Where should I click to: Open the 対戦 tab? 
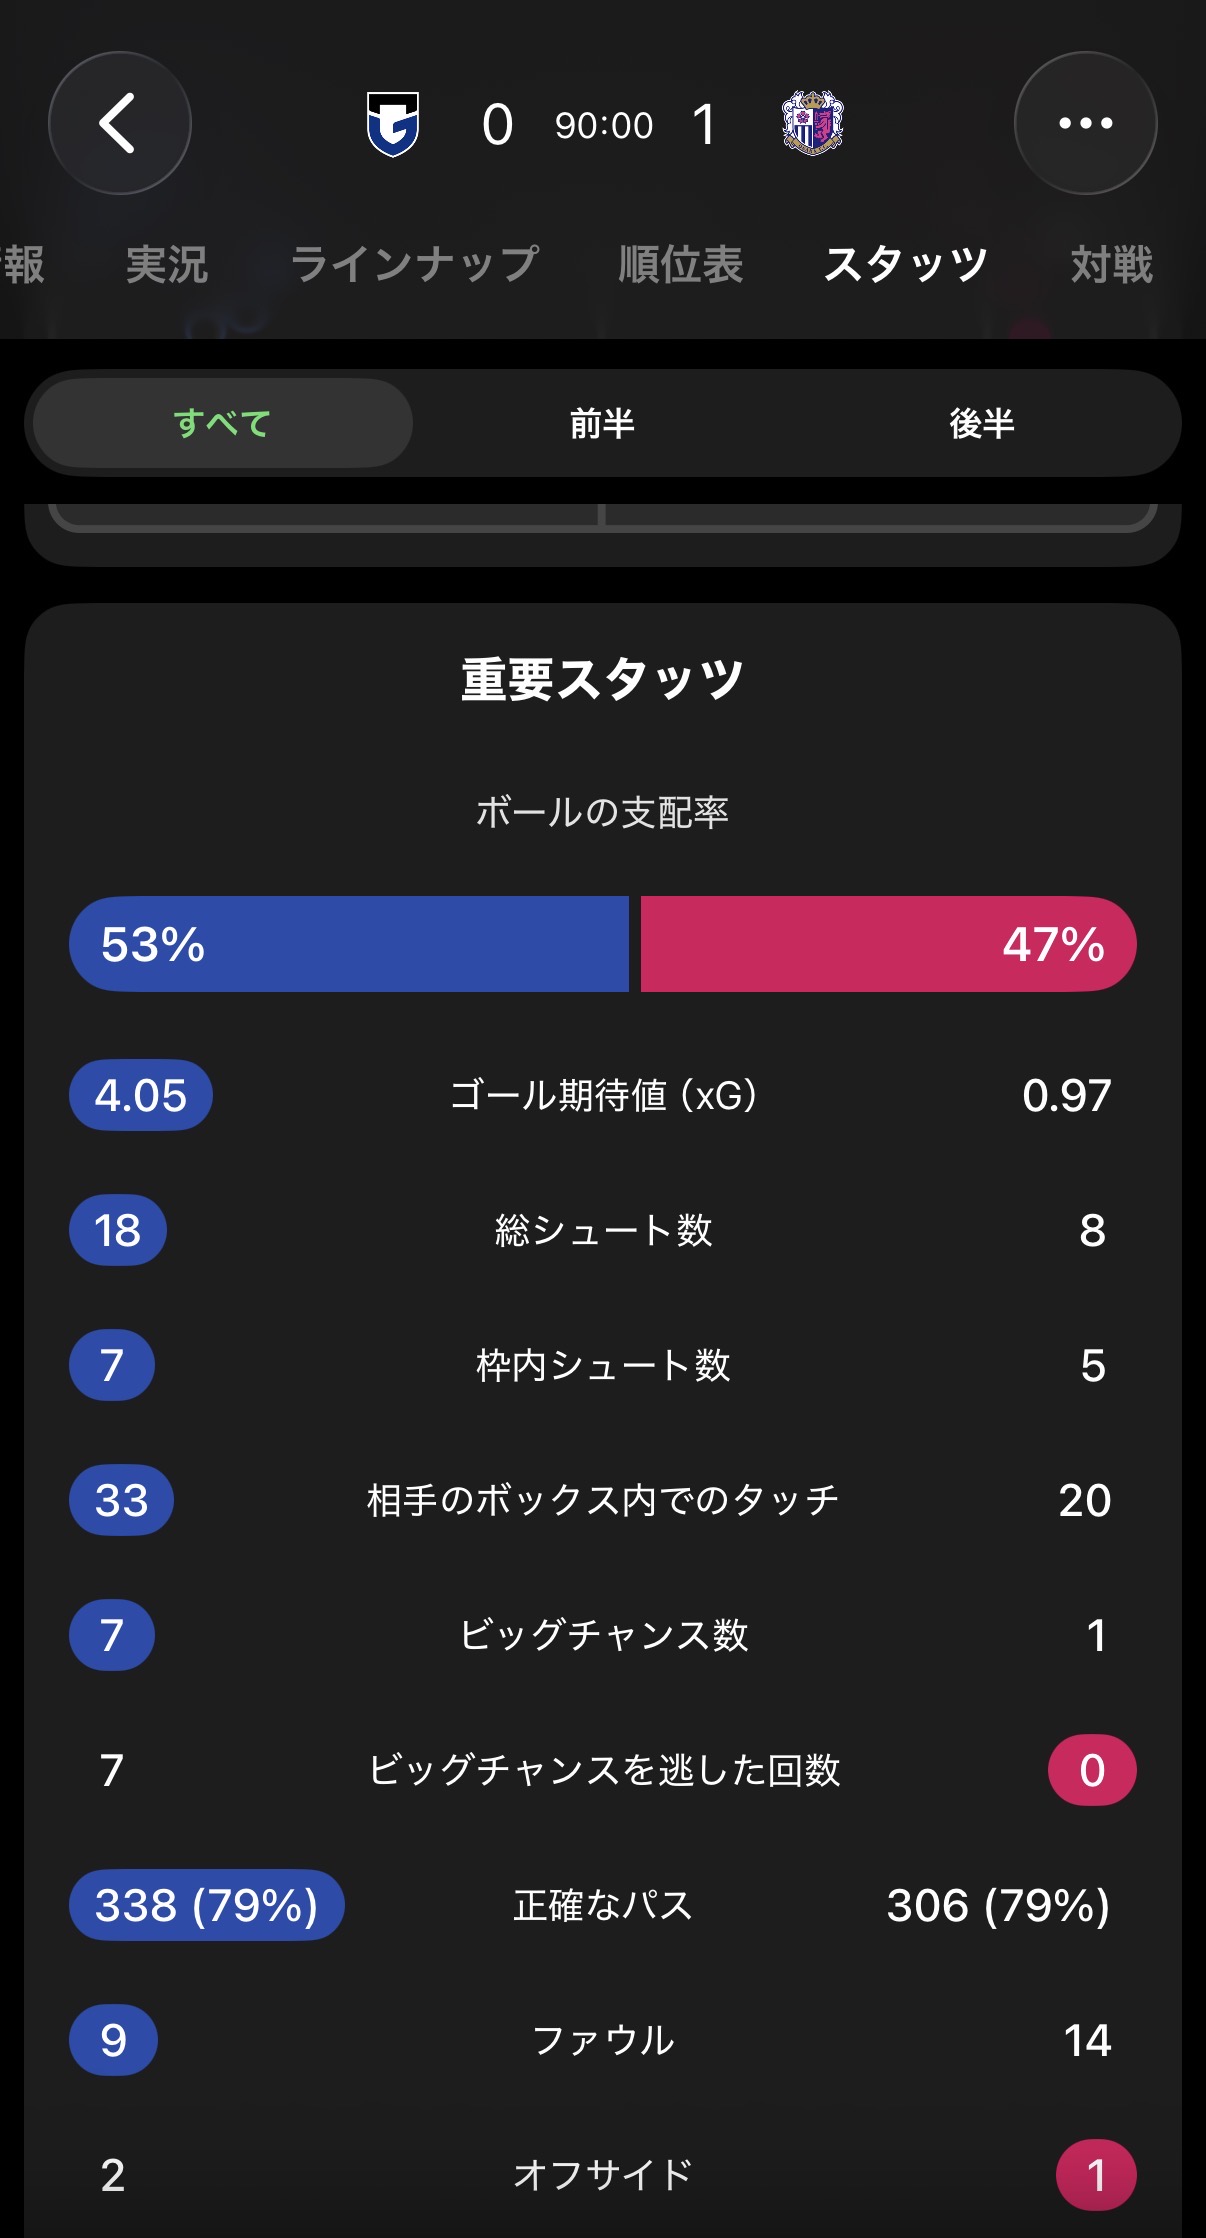[x=1111, y=265]
